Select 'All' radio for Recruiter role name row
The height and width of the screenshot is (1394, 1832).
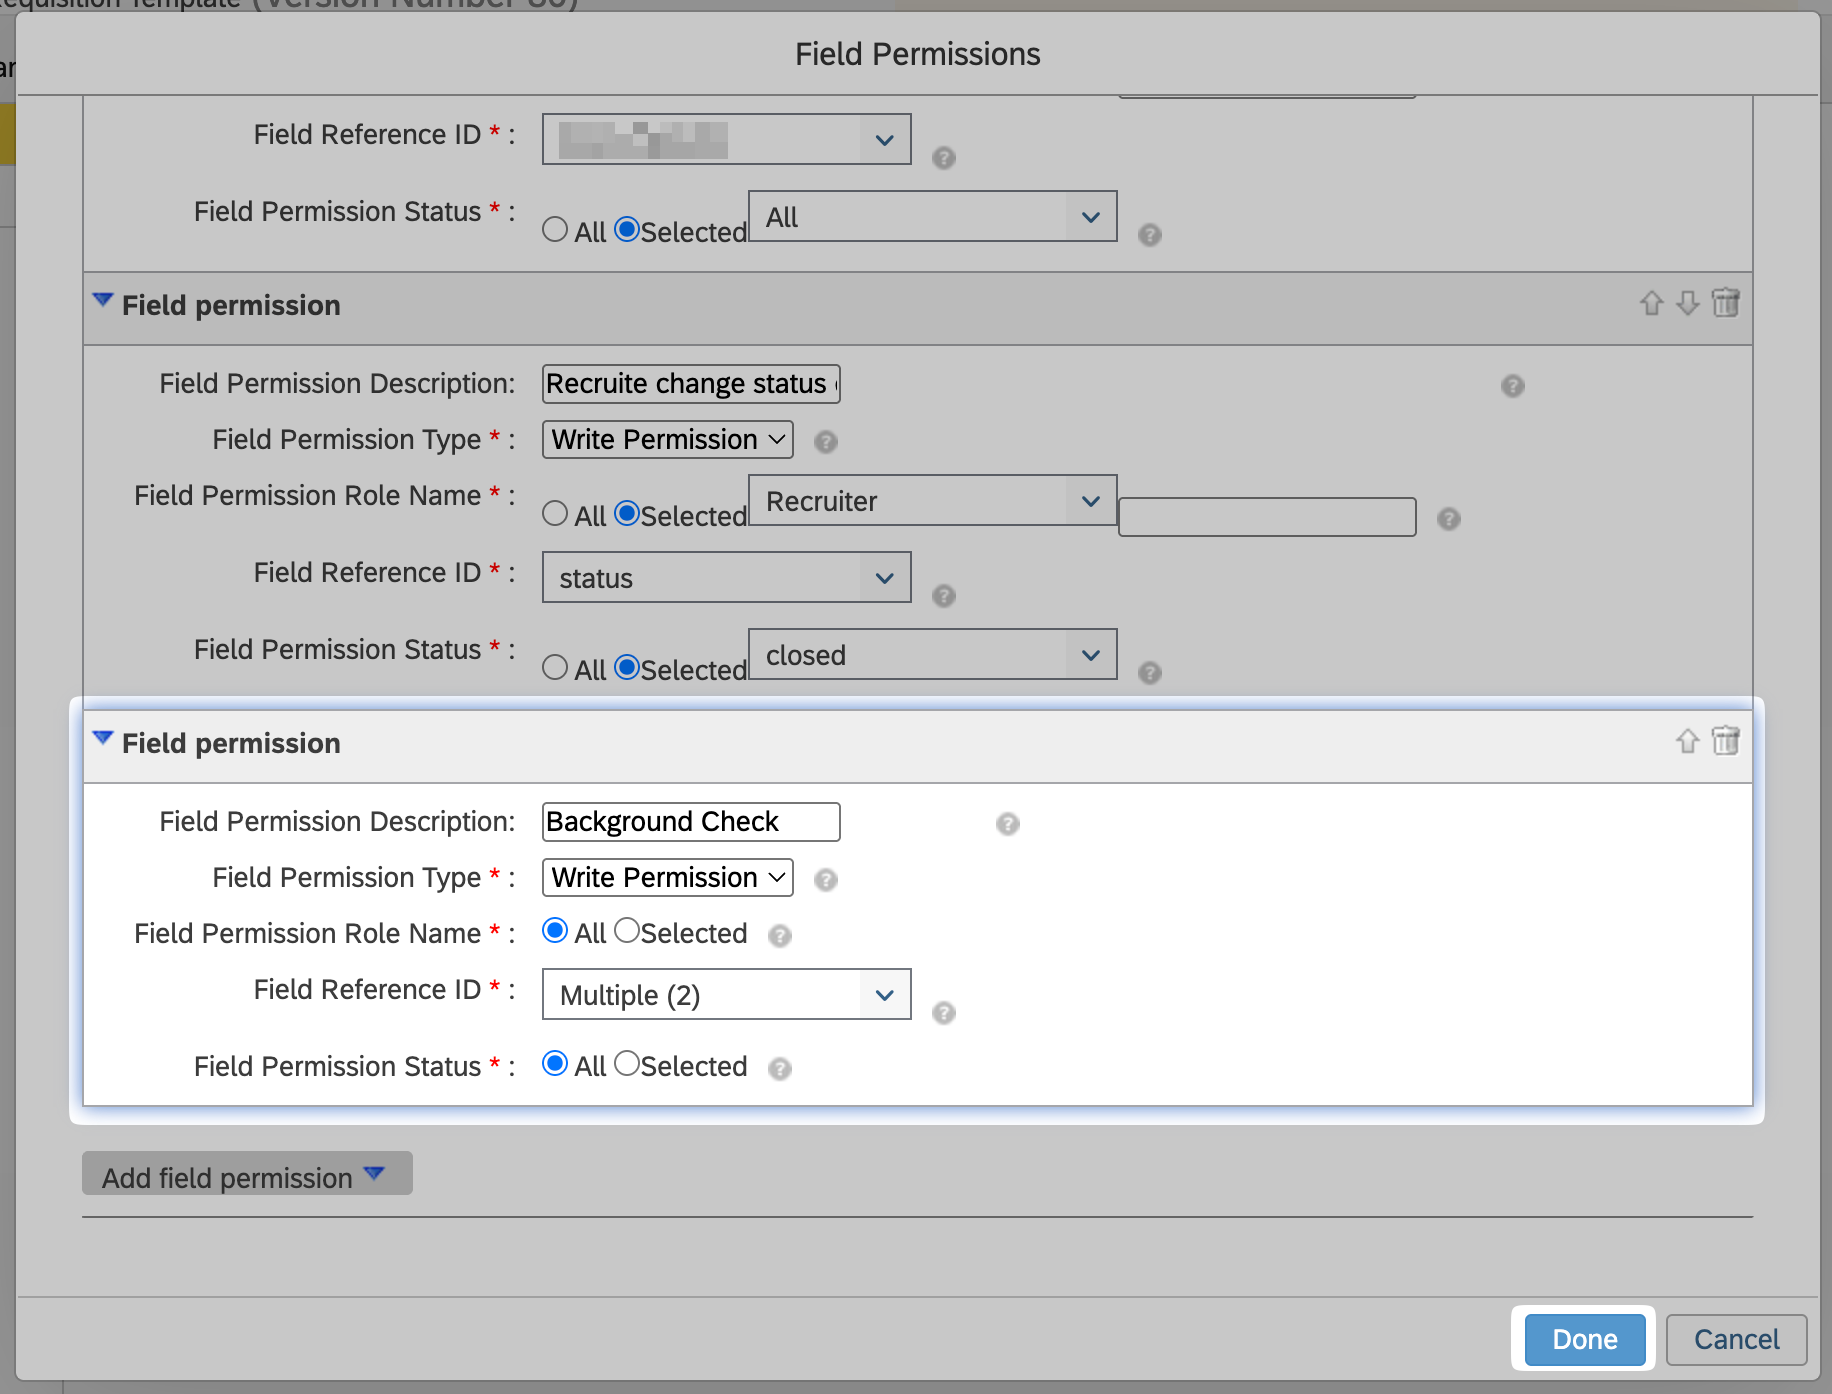pos(555,514)
